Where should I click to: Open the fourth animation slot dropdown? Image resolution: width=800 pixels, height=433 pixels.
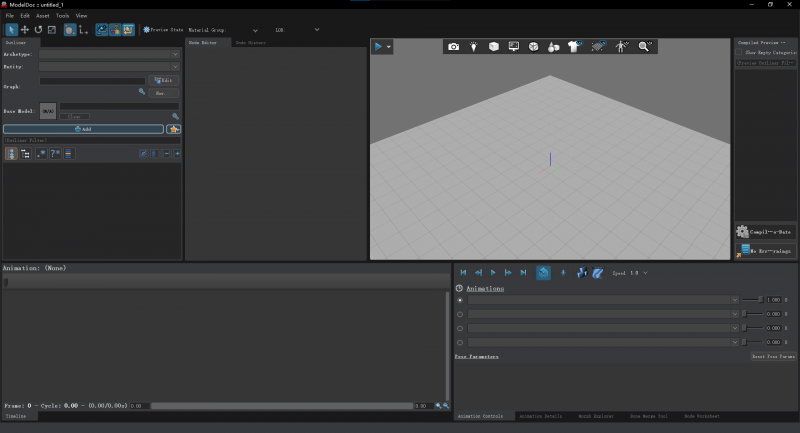pyautogui.click(x=603, y=343)
